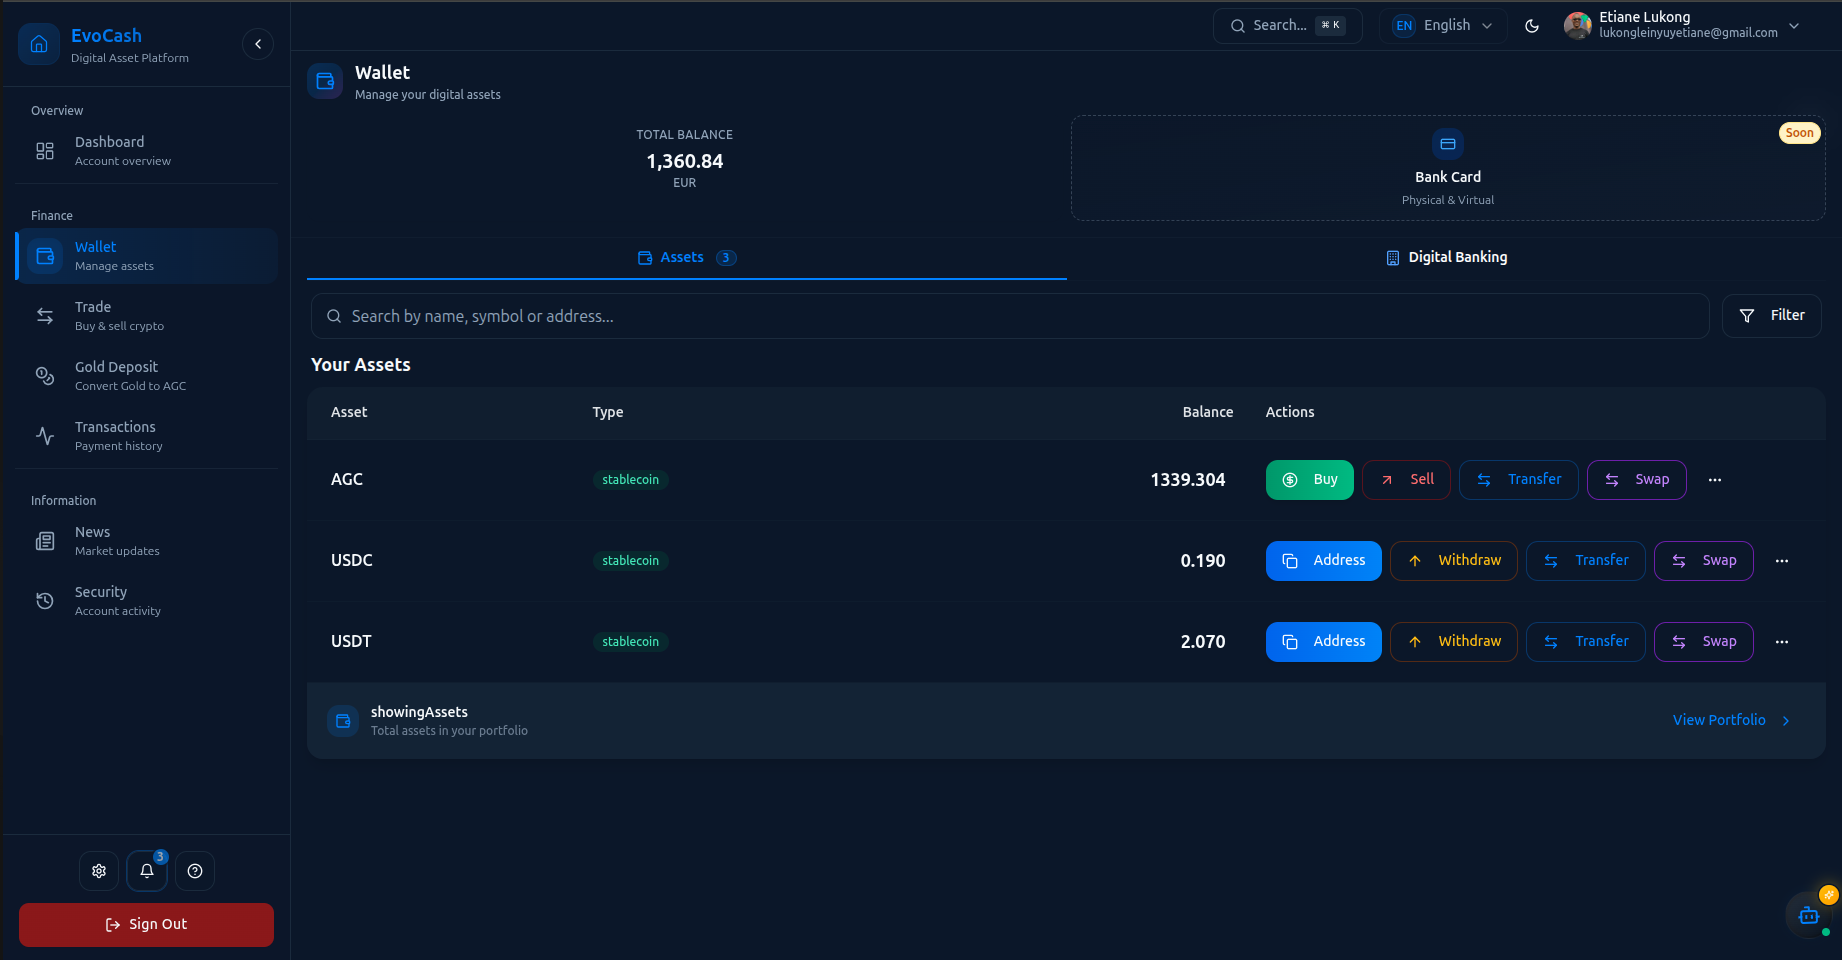The width and height of the screenshot is (1842, 960).
Task: Open the Dashboard account overview icon
Action: [44, 150]
